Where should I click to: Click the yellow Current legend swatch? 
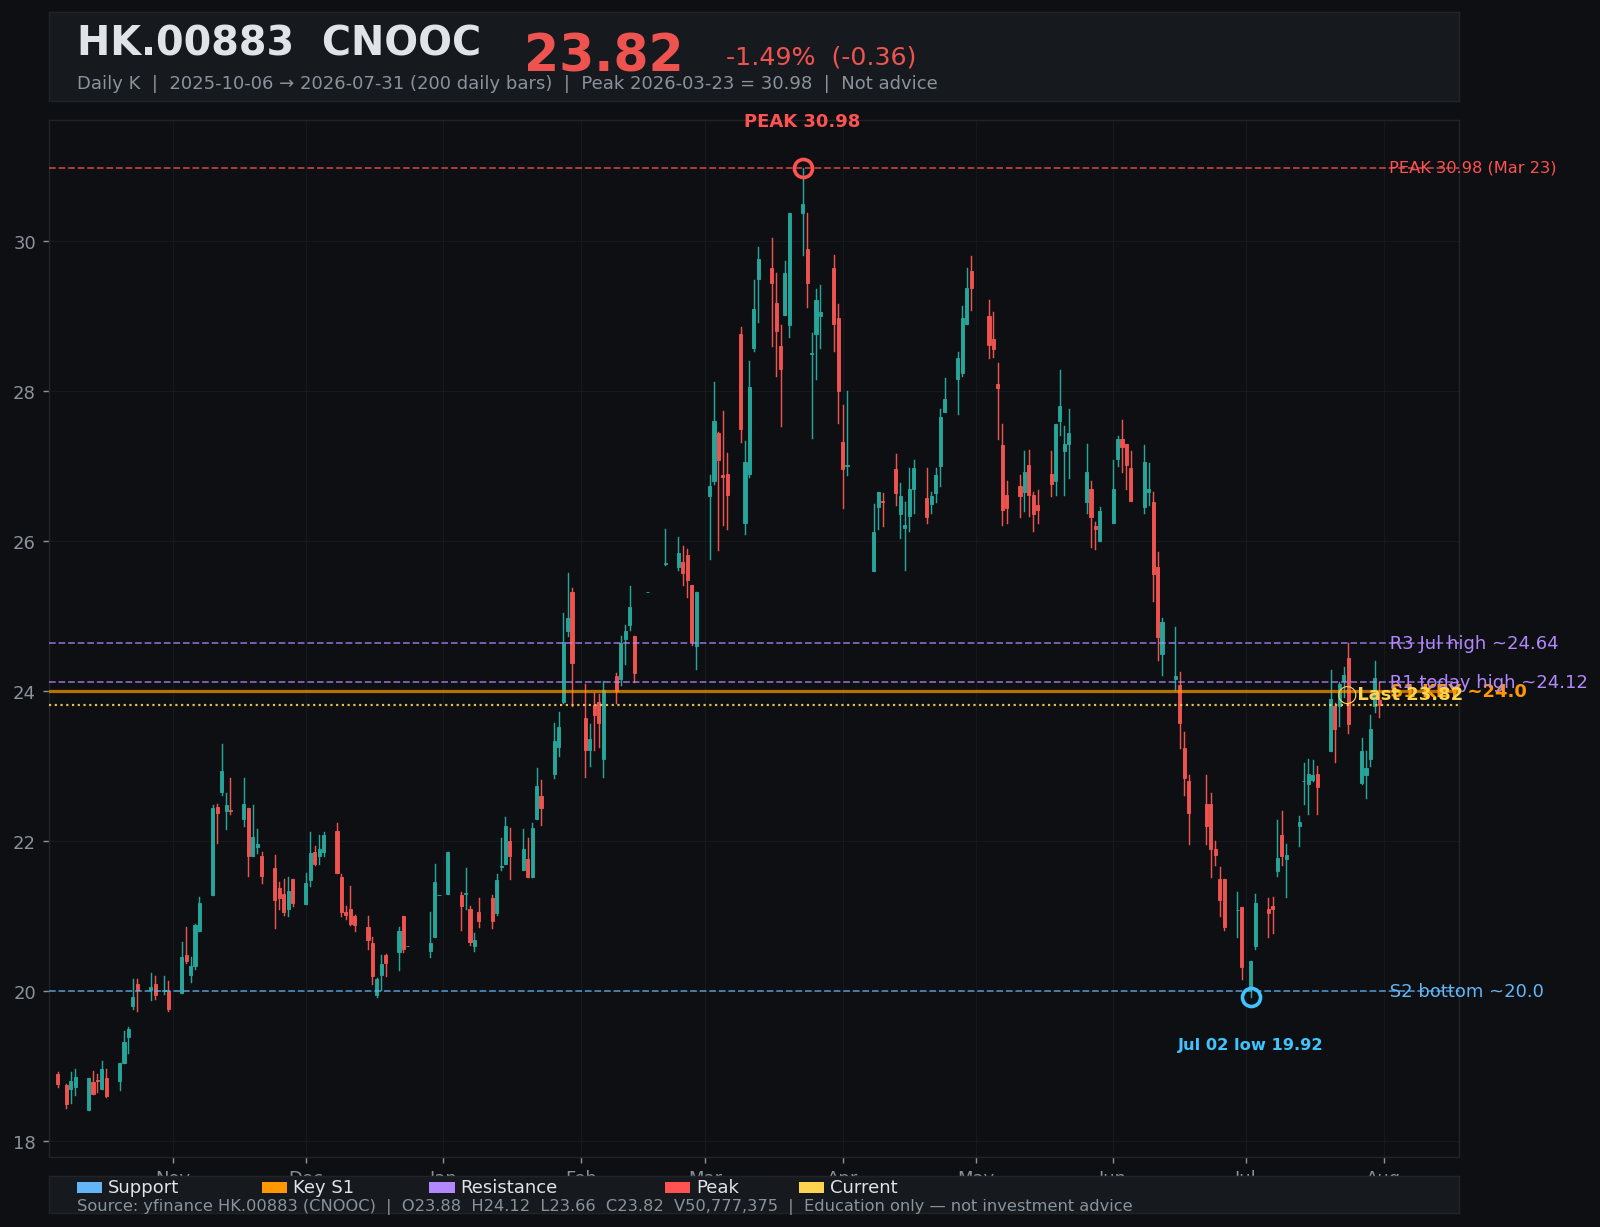[x=812, y=1188]
